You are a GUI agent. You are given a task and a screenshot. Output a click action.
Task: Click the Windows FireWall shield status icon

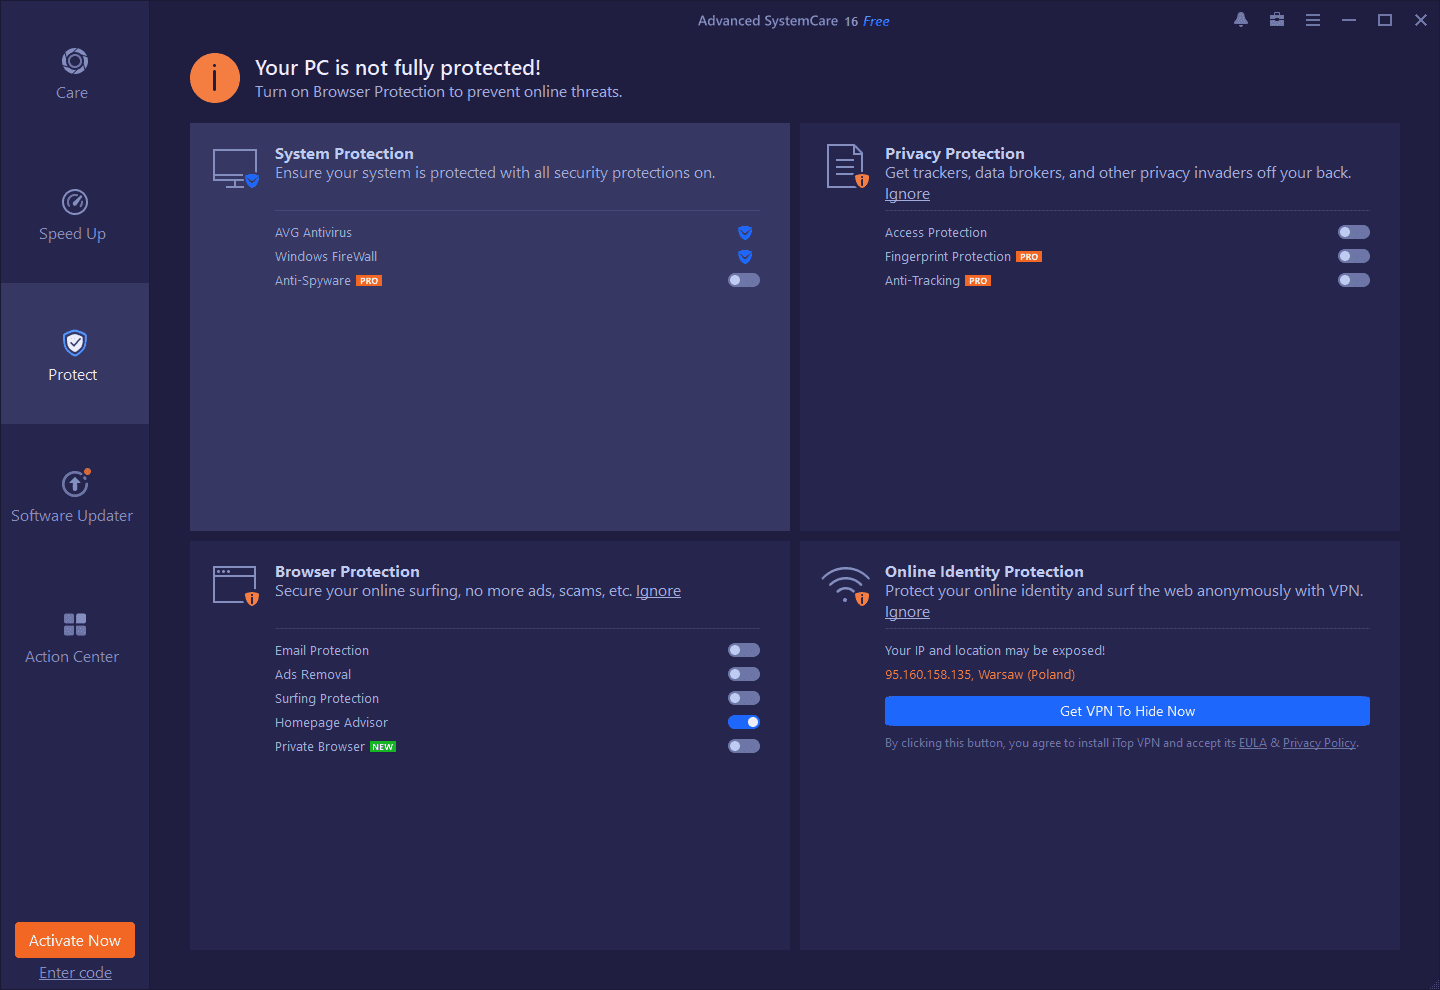coord(745,257)
